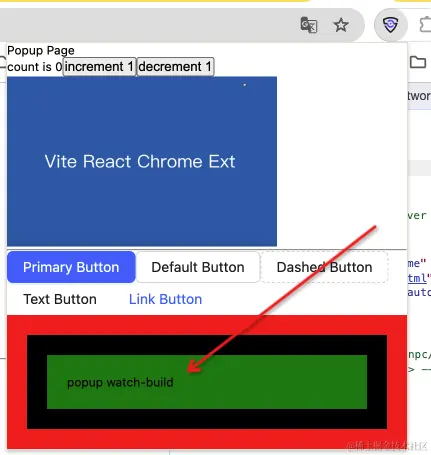Click the underlined tml link in DevTools

[x=417, y=278]
